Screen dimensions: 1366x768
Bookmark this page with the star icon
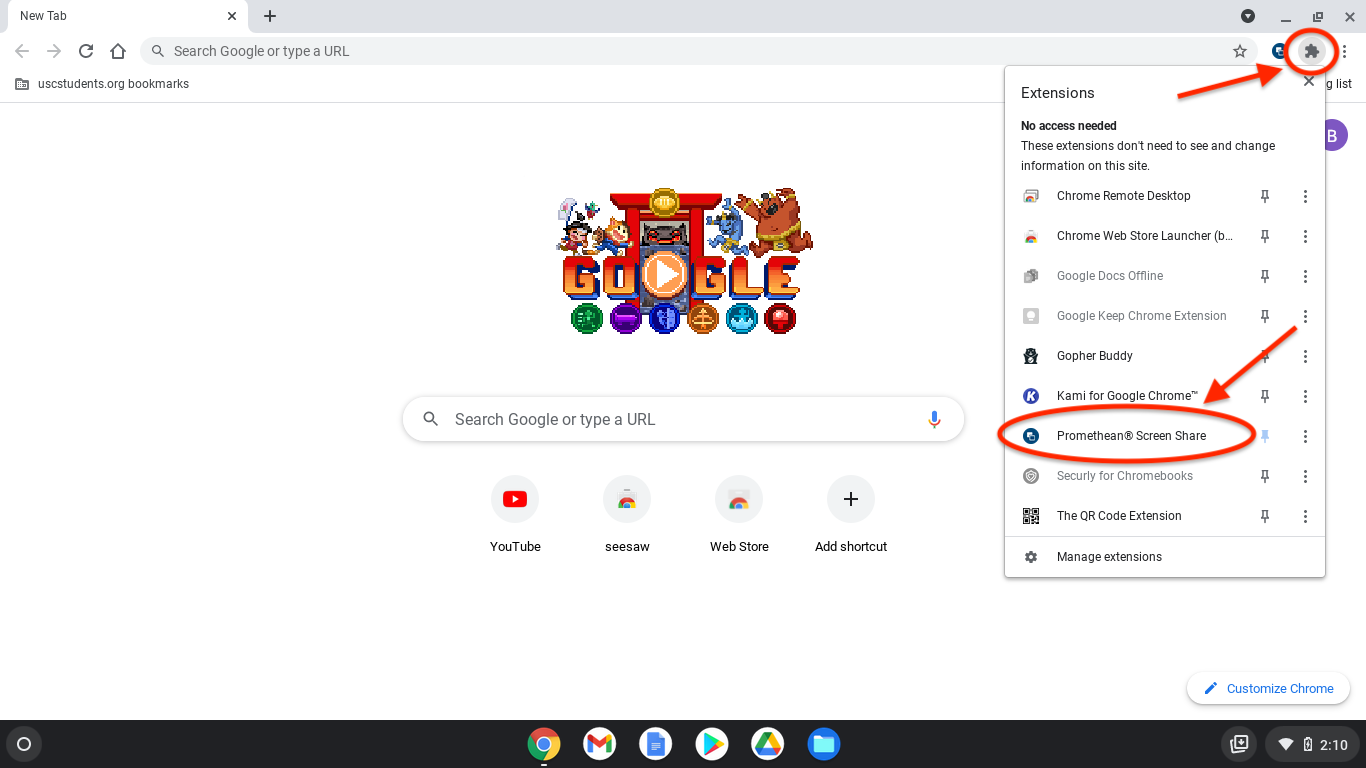[x=1240, y=51]
